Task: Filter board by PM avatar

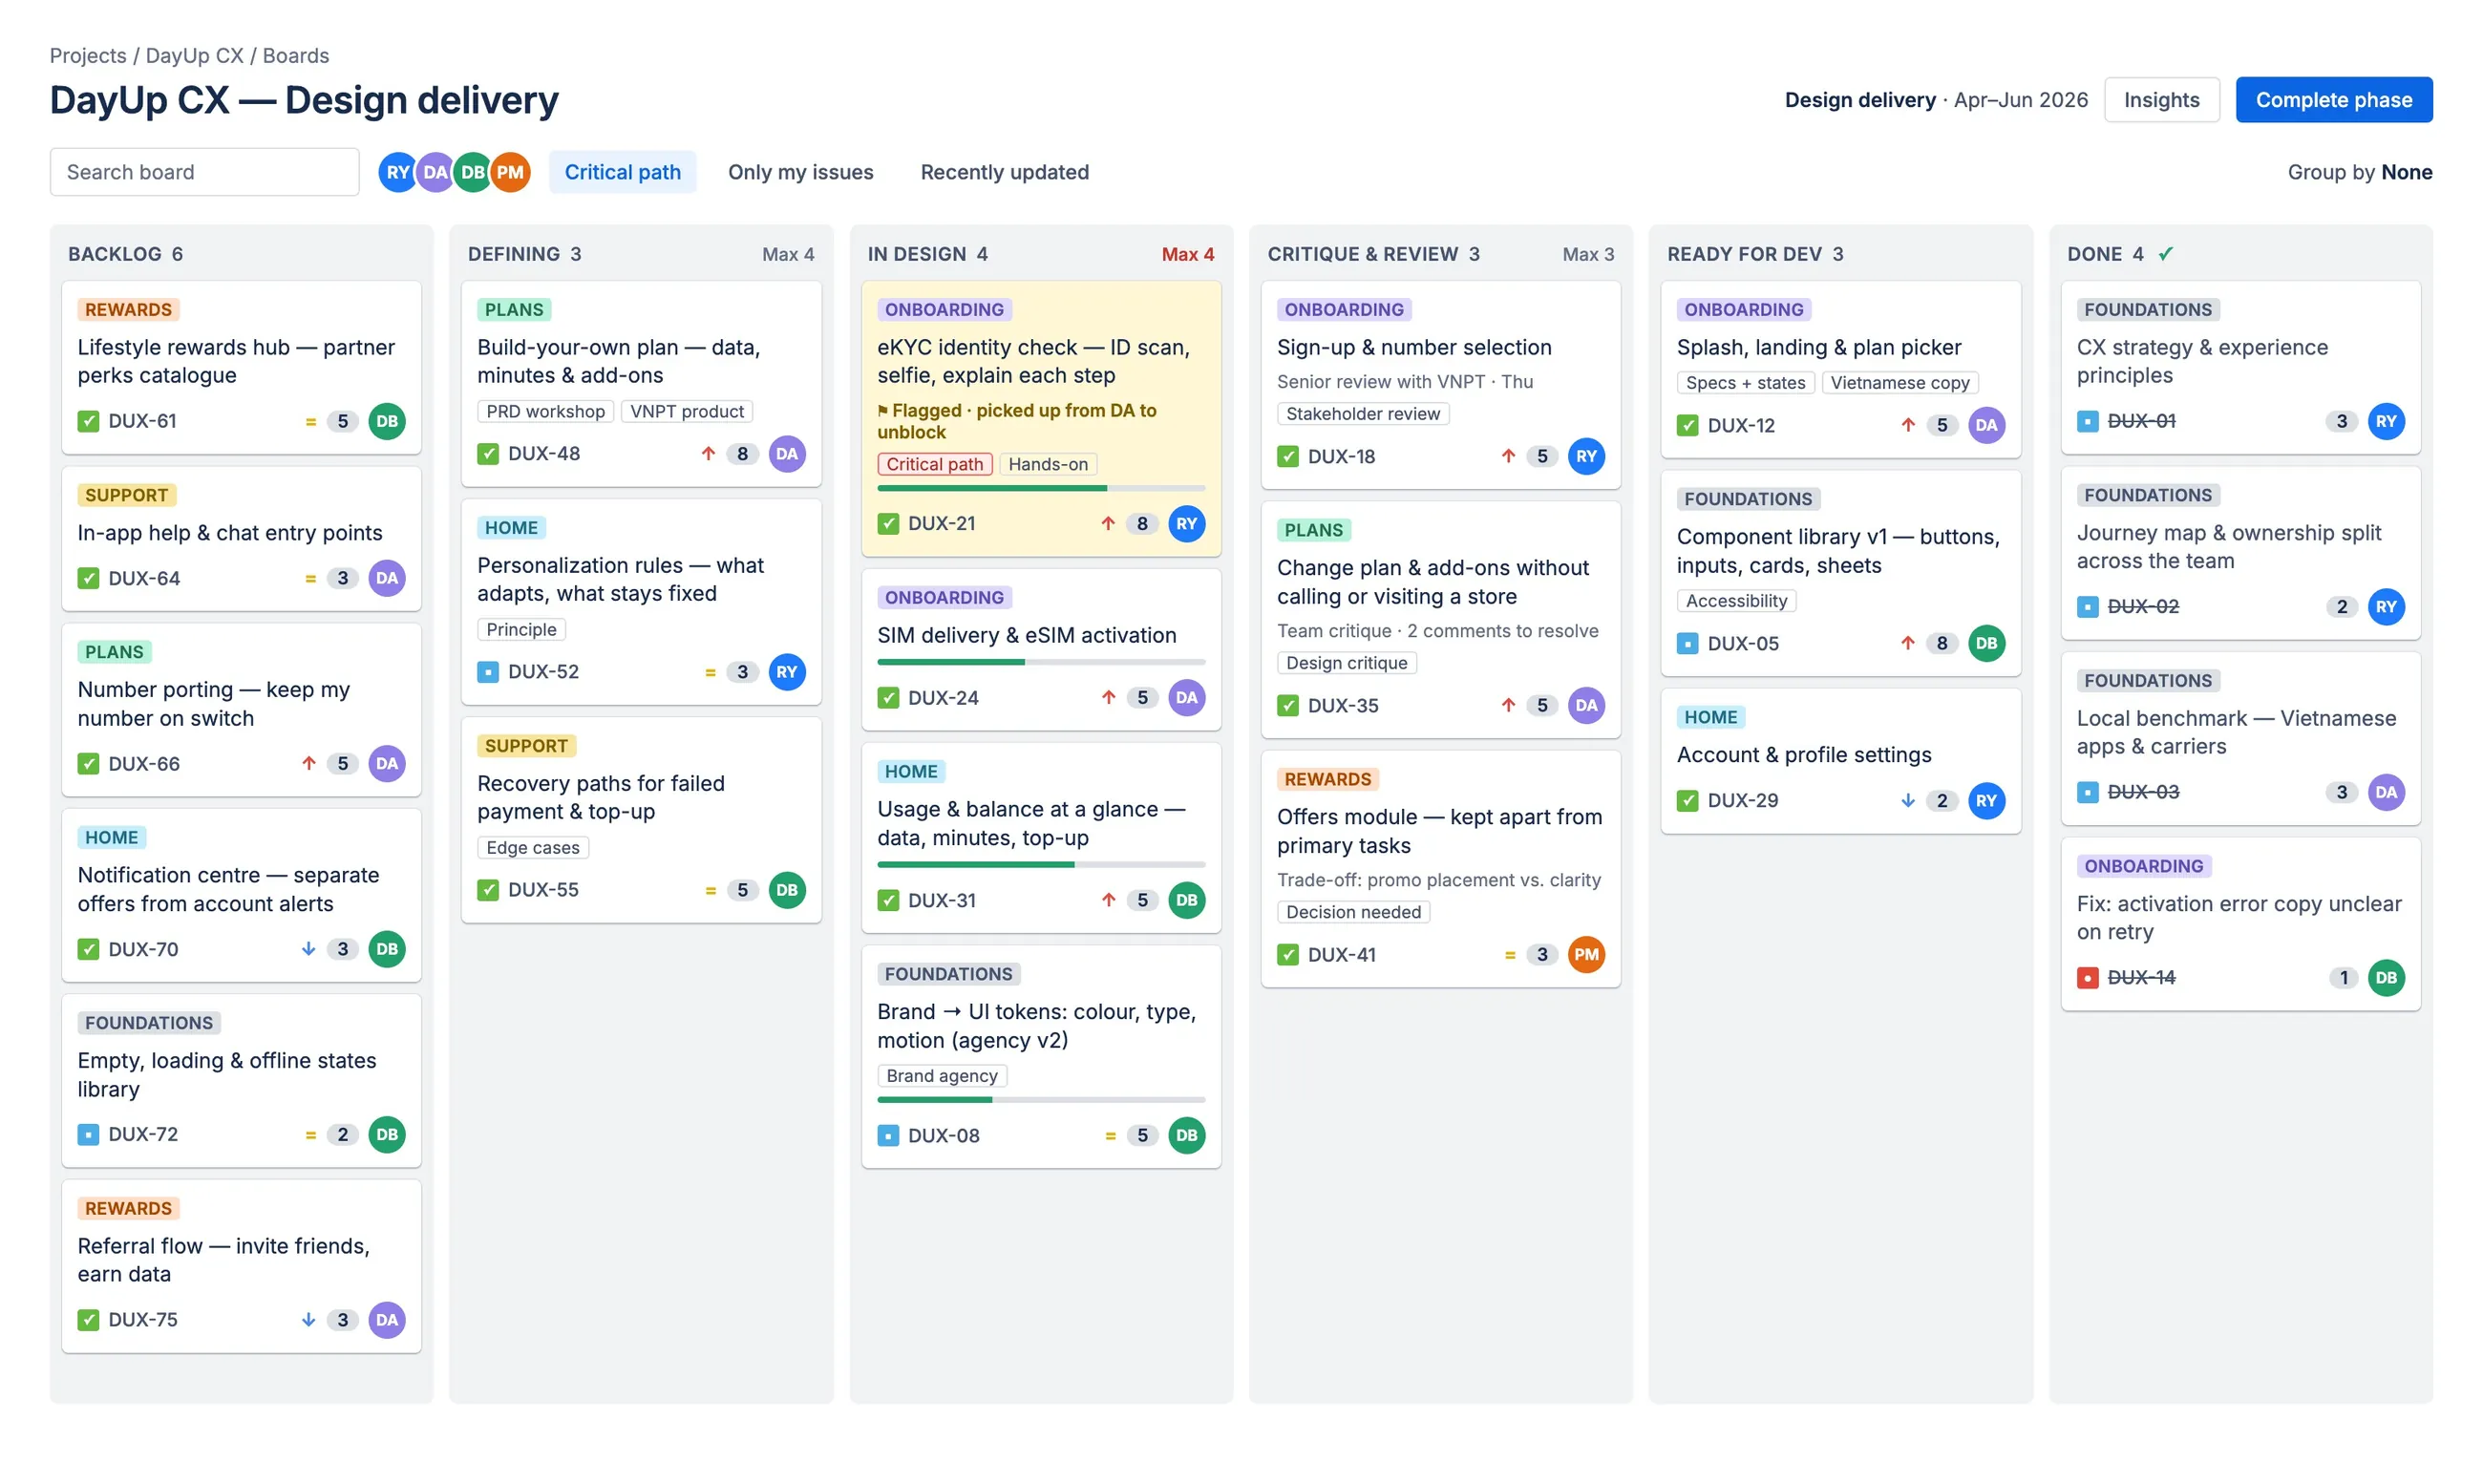Action: pyautogui.click(x=510, y=172)
